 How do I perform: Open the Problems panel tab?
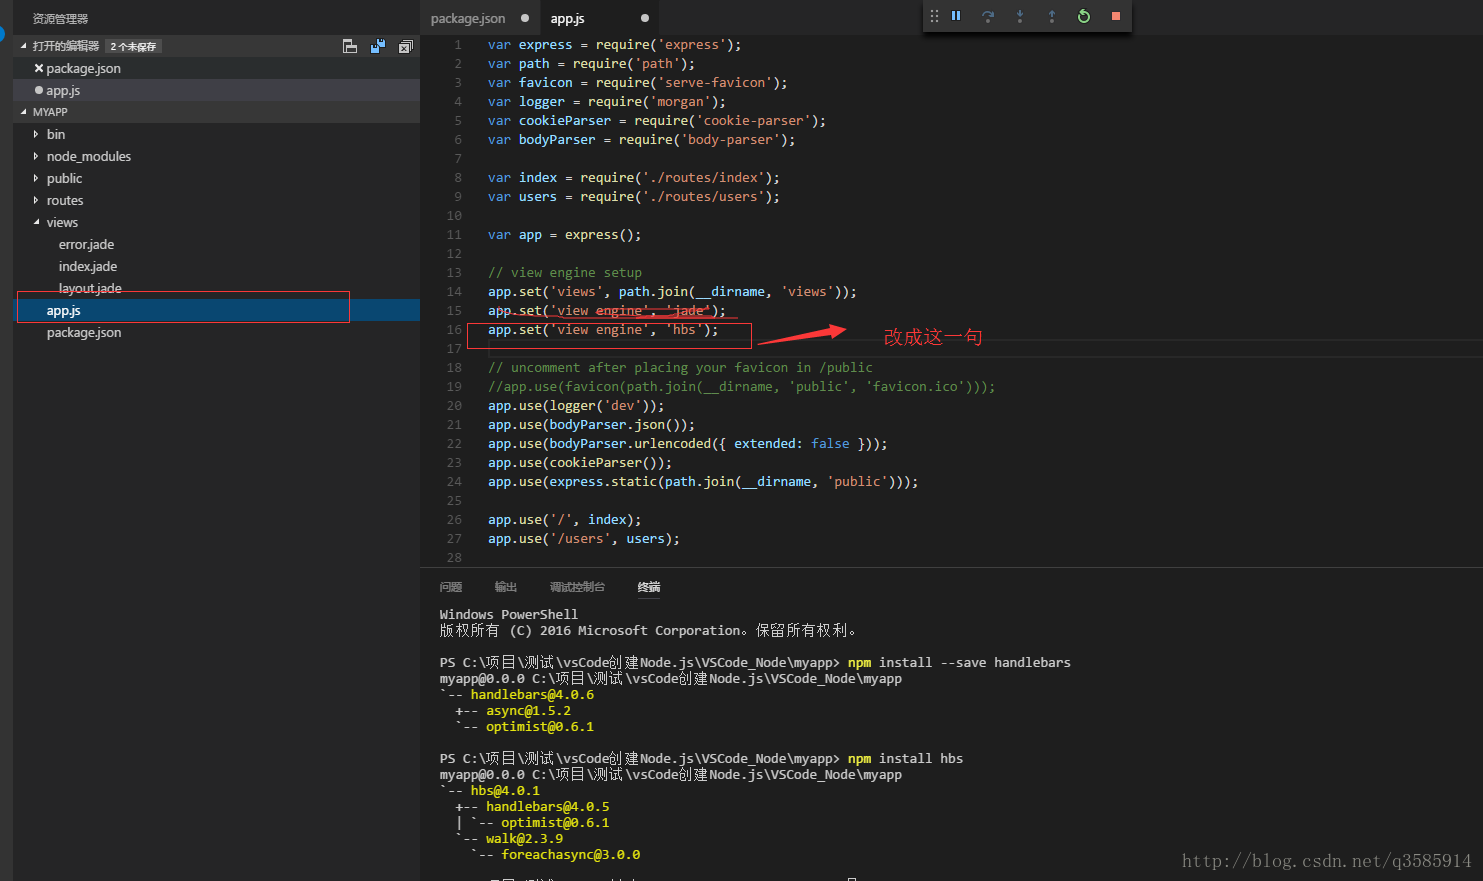[x=451, y=587]
